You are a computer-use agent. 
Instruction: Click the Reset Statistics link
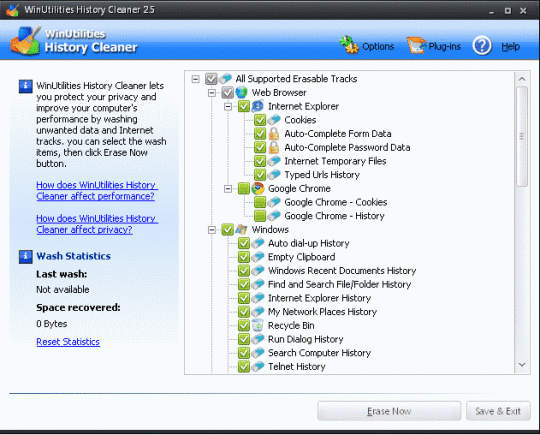(68, 342)
